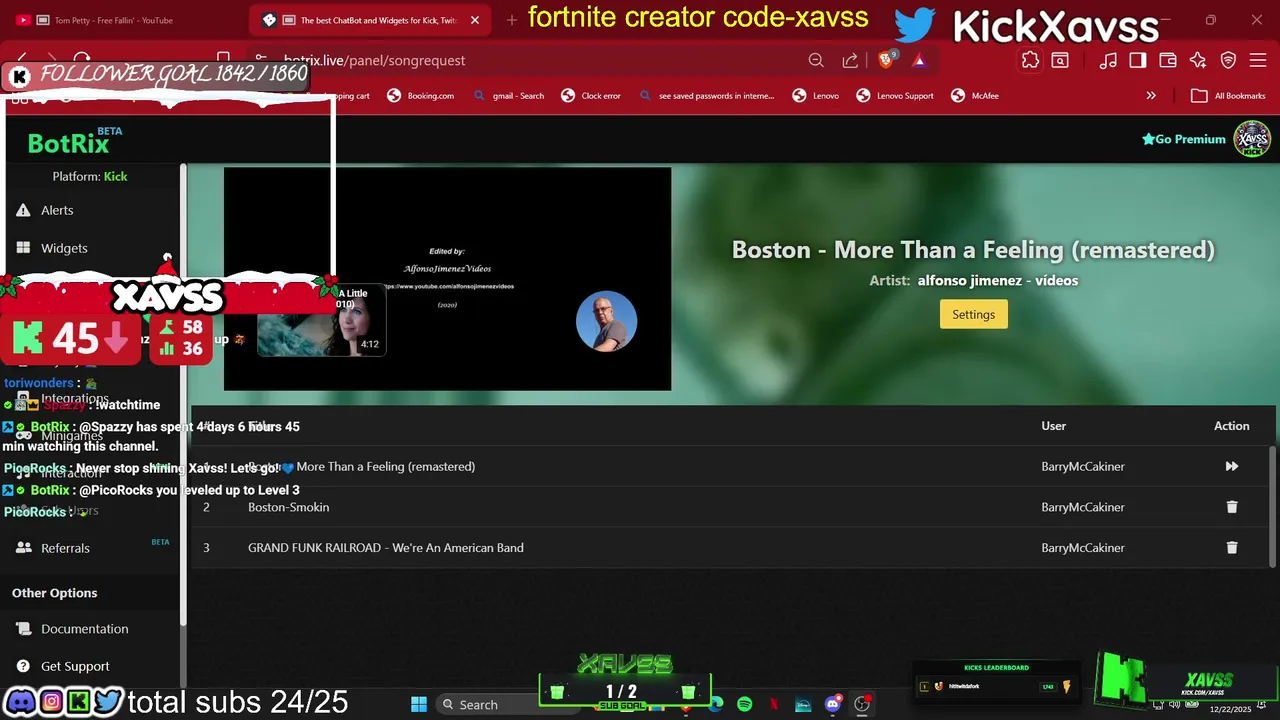This screenshot has height=720, width=1280.
Task: Open the OBS Studio taskbar icon
Action: [861, 704]
